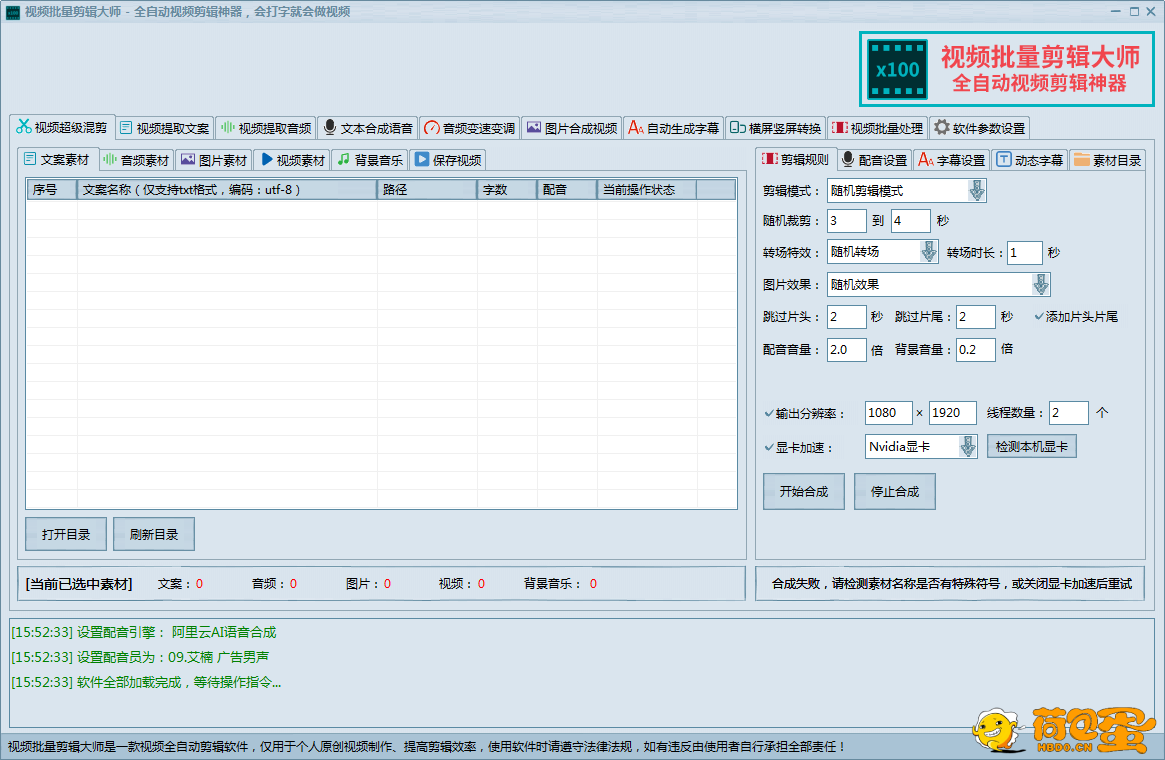Click the gear icon on 软件参数设置 tab
The width and height of the screenshot is (1165, 760).
[941, 127]
